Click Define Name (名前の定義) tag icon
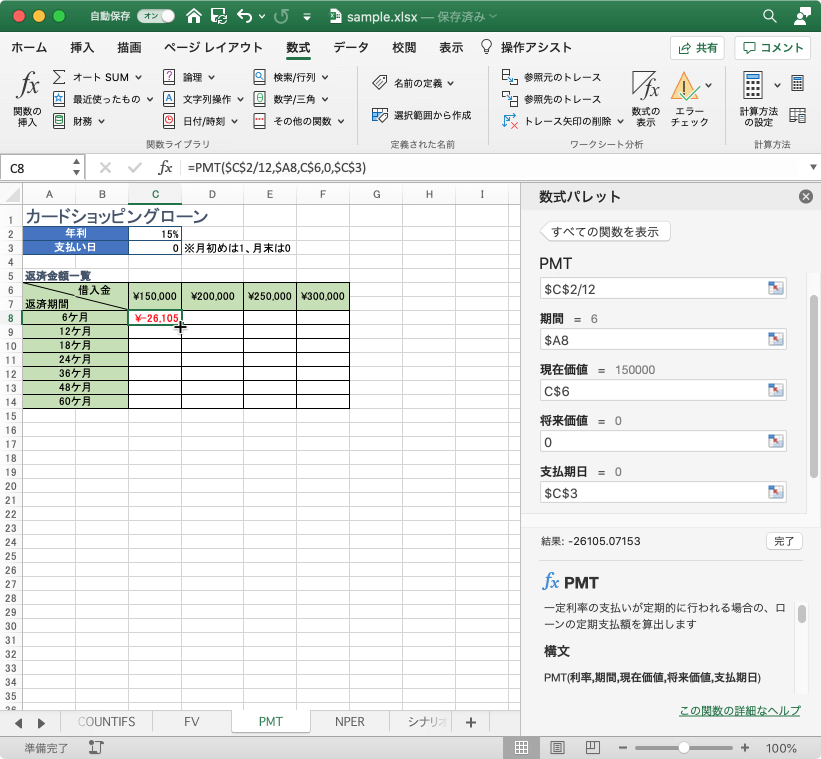This screenshot has height=759, width=821. point(380,83)
